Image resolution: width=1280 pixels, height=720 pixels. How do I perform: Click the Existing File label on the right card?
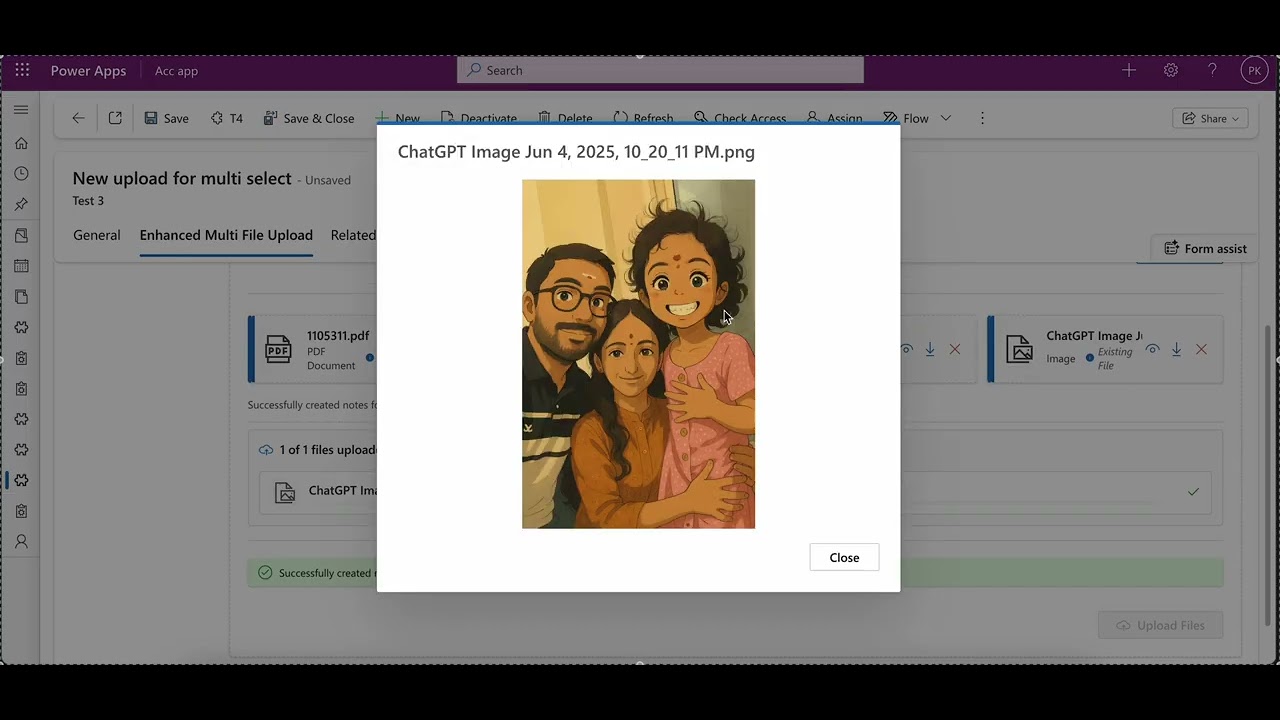pos(1115,358)
